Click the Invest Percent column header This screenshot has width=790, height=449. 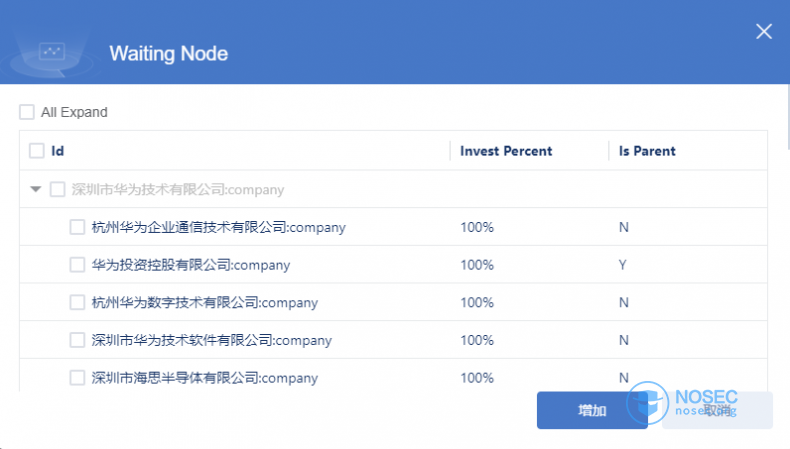(x=506, y=151)
